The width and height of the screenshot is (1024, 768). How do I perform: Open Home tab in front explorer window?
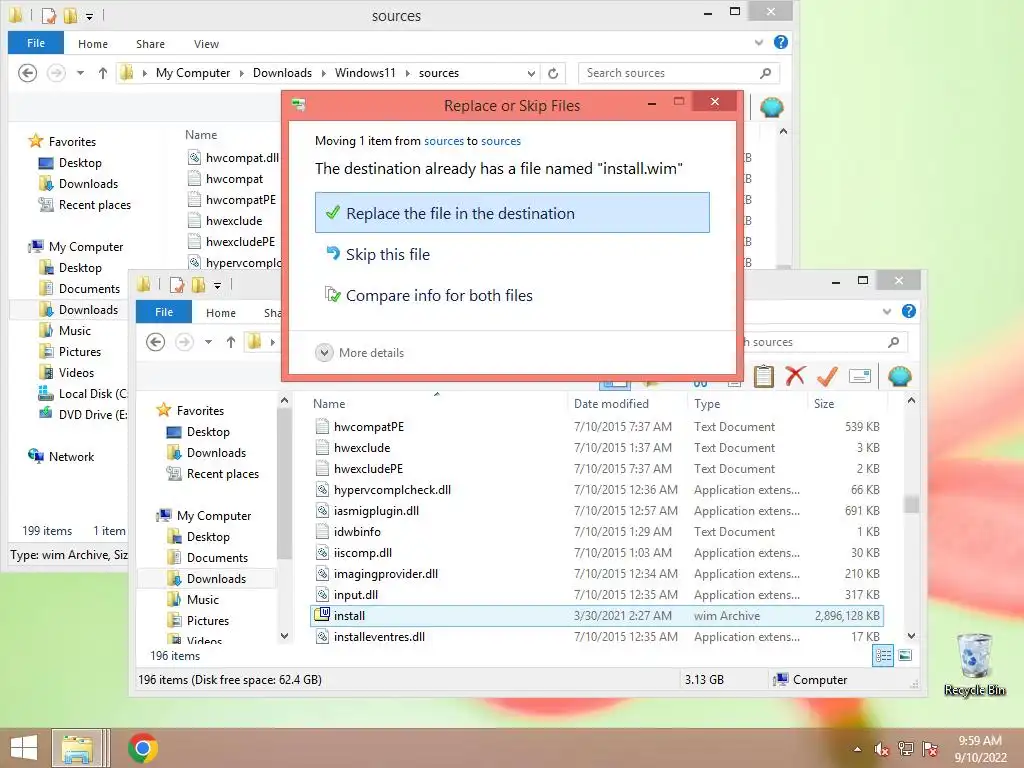tap(221, 313)
